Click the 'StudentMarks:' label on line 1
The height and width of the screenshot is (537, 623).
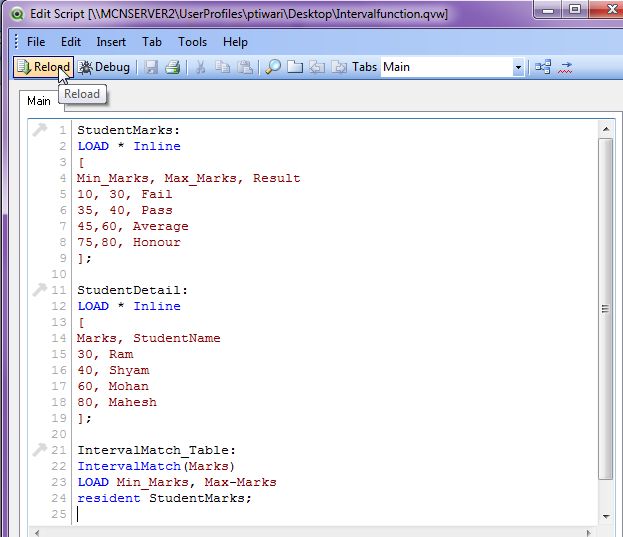click(x=129, y=130)
